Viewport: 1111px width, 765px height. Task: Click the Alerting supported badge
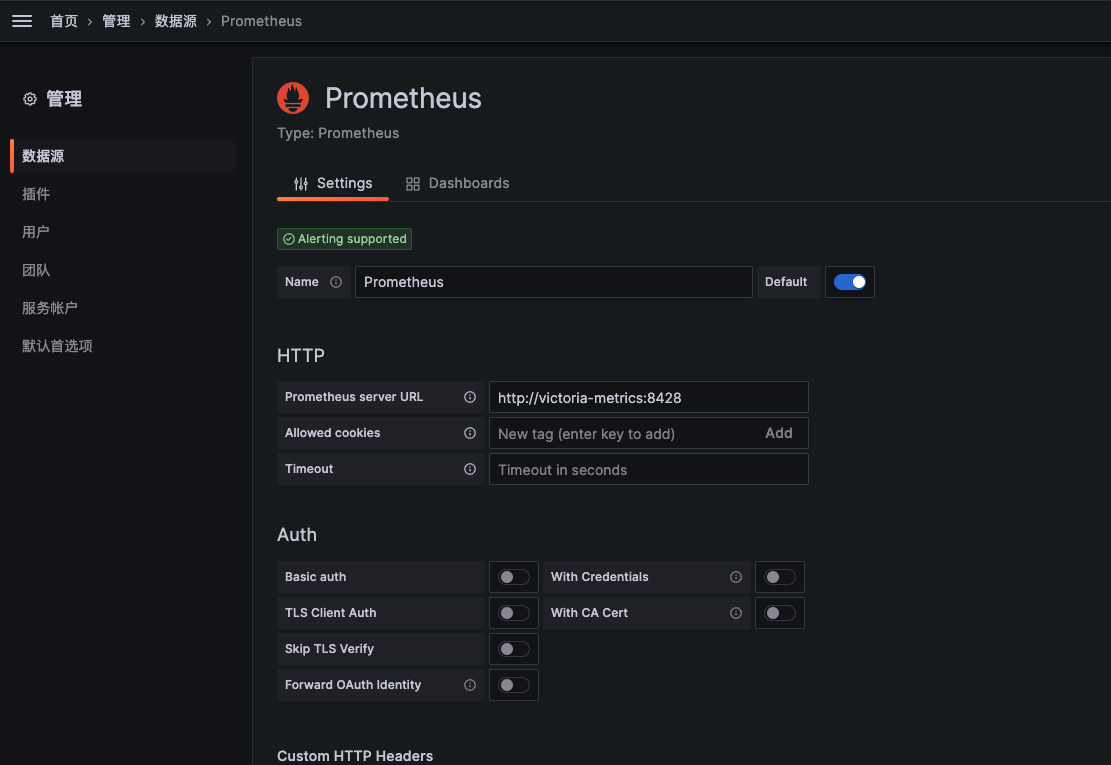(344, 239)
